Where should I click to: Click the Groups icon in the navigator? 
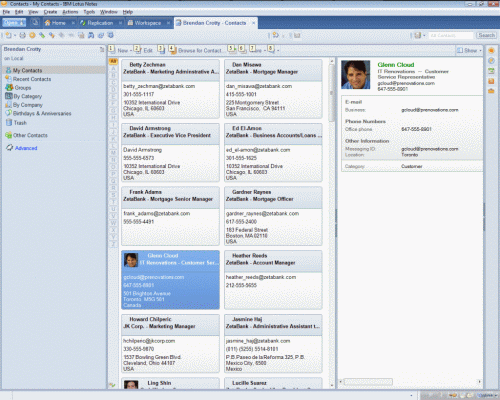click(x=9, y=88)
